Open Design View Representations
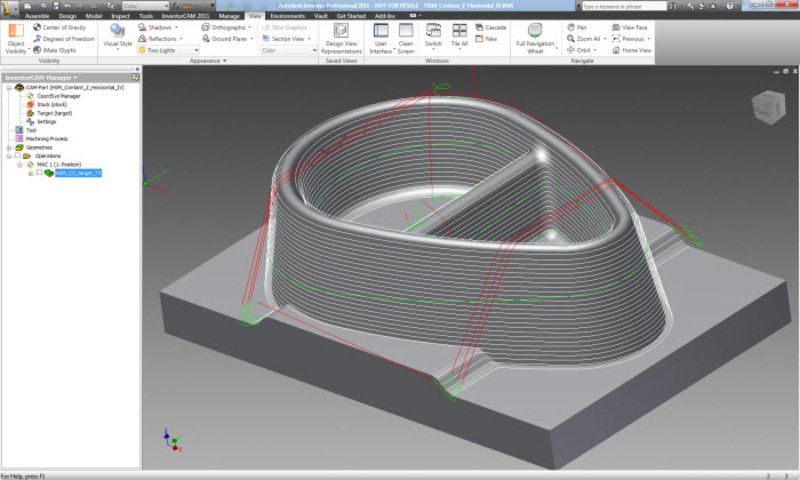 [x=341, y=32]
